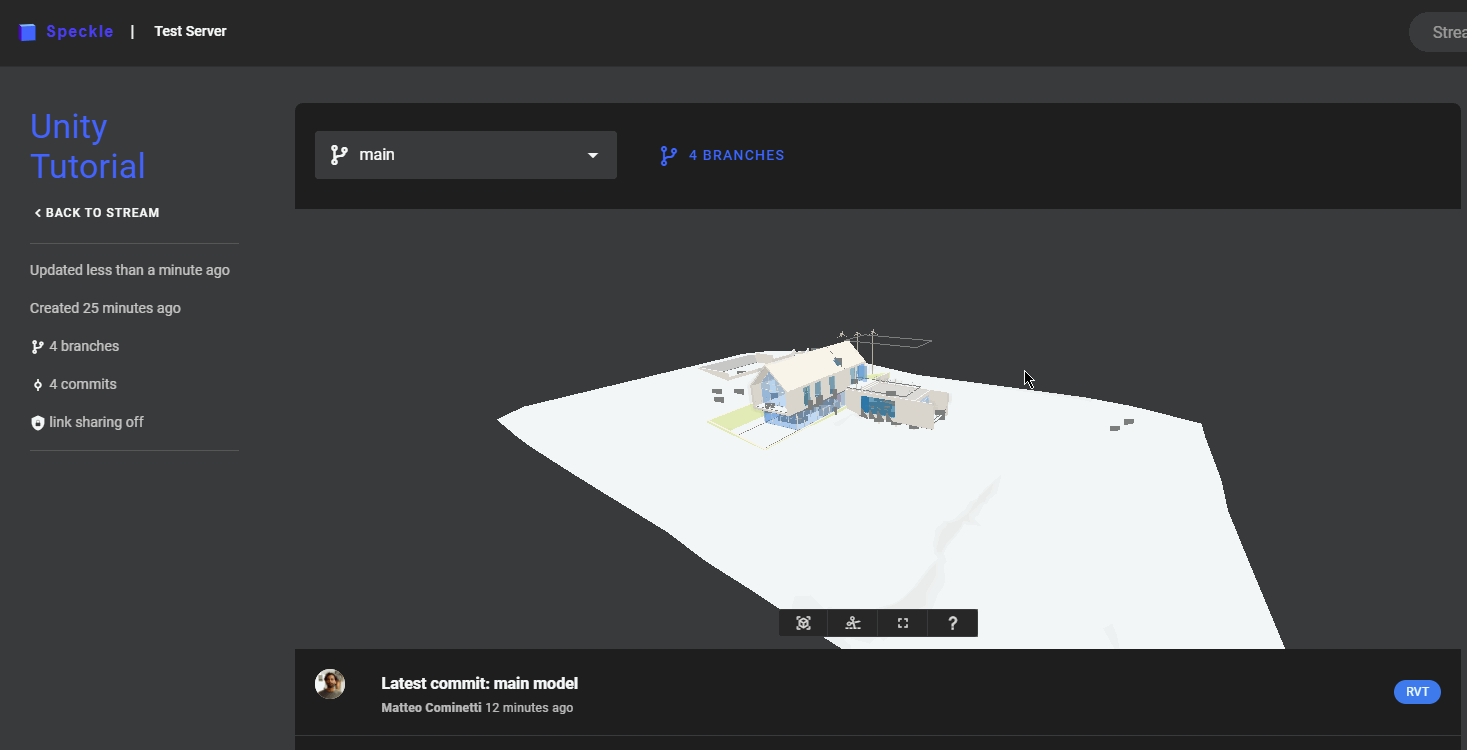Toggle the section plane scissors tool
Image resolution: width=1467 pixels, height=750 pixels.
(852, 623)
